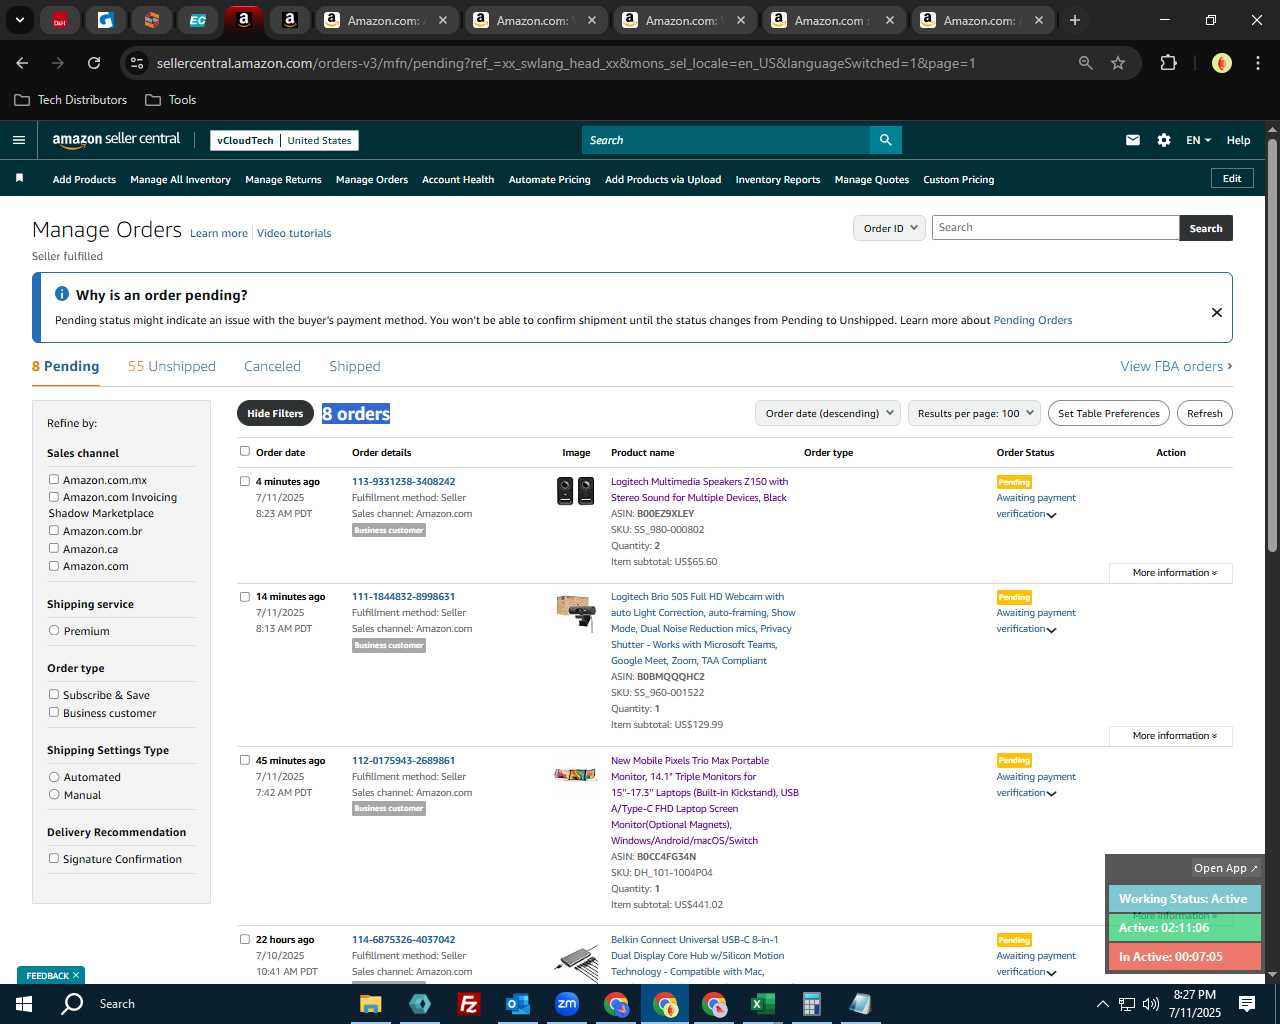Enable the Signature Confirmation filter
The width and height of the screenshot is (1280, 1024).
[54, 858]
